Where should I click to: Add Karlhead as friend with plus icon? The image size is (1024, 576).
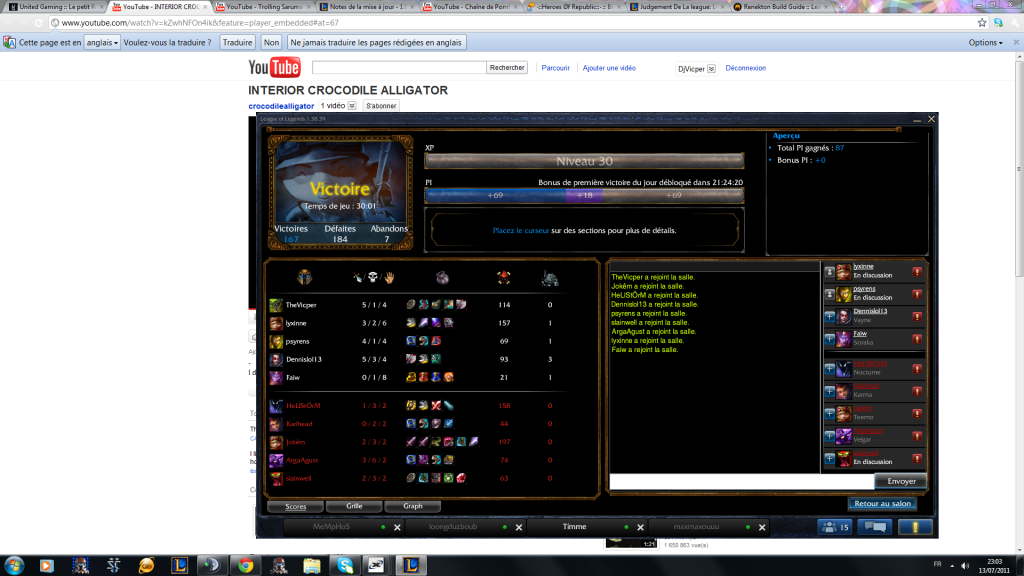829,391
